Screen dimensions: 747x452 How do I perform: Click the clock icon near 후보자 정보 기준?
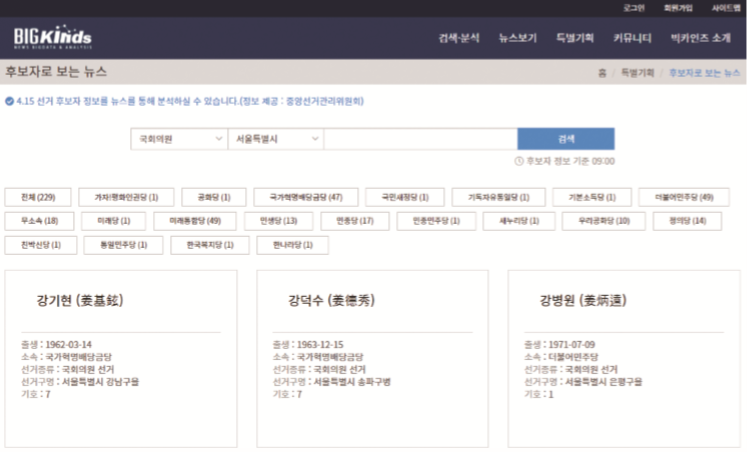tap(519, 161)
